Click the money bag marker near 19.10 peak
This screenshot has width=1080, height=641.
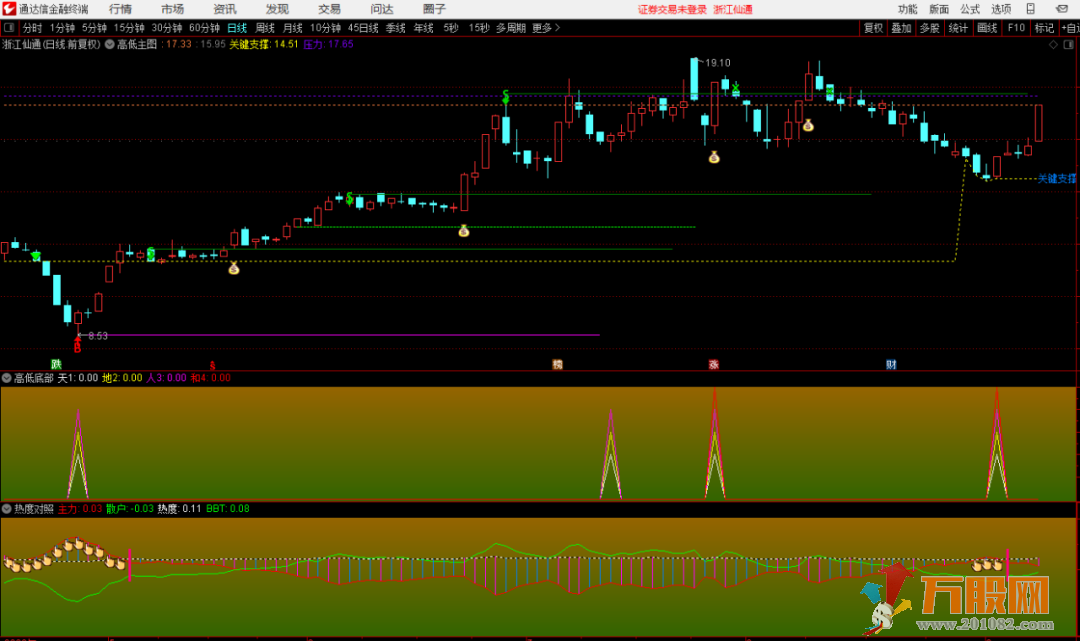[714, 157]
